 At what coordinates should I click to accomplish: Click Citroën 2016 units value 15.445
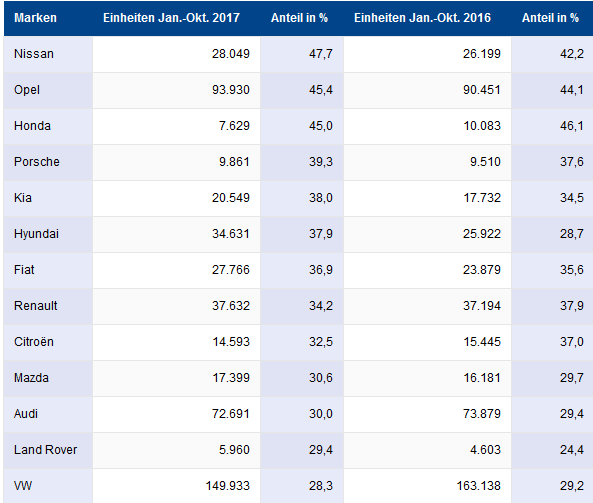[482, 342]
